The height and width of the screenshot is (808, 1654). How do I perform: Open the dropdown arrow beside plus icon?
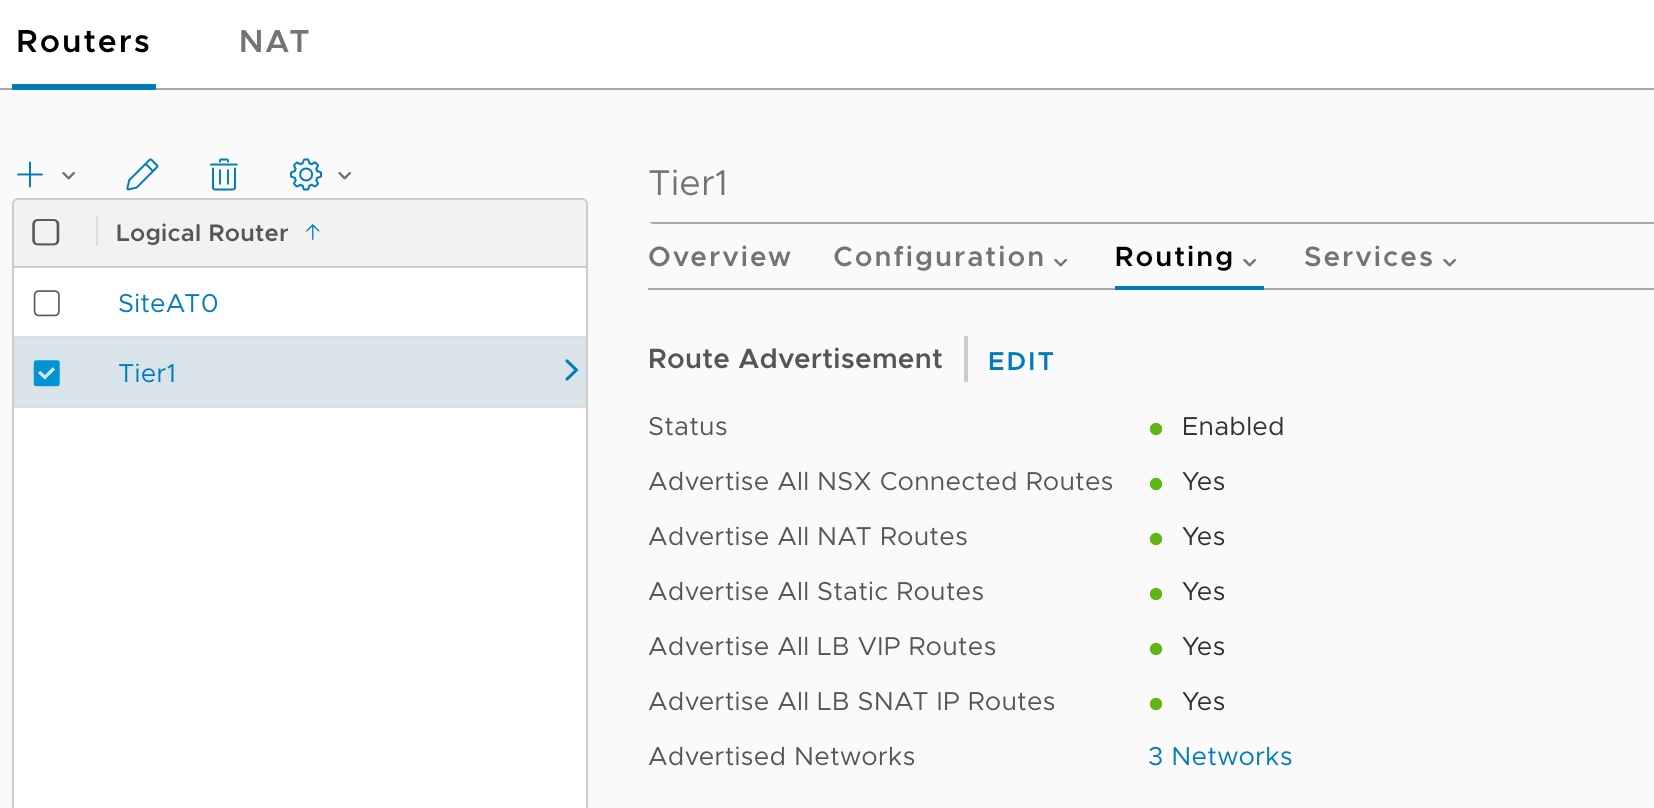(69, 176)
